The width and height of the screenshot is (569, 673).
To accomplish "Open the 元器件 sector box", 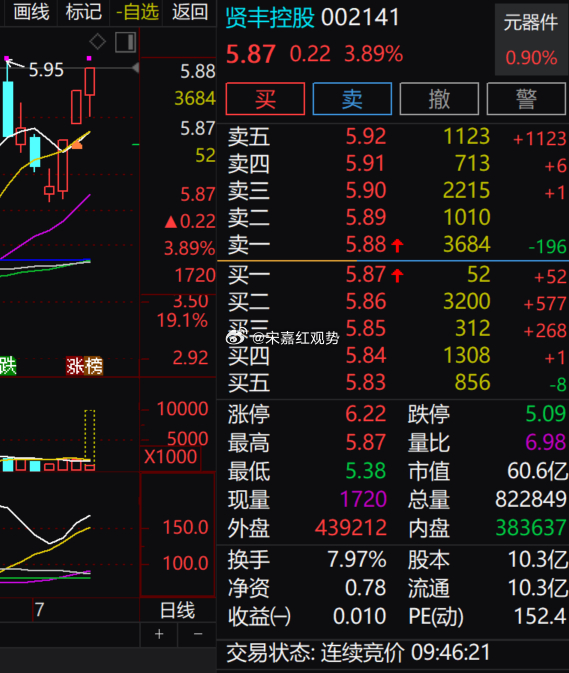I will [x=531, y=39].
